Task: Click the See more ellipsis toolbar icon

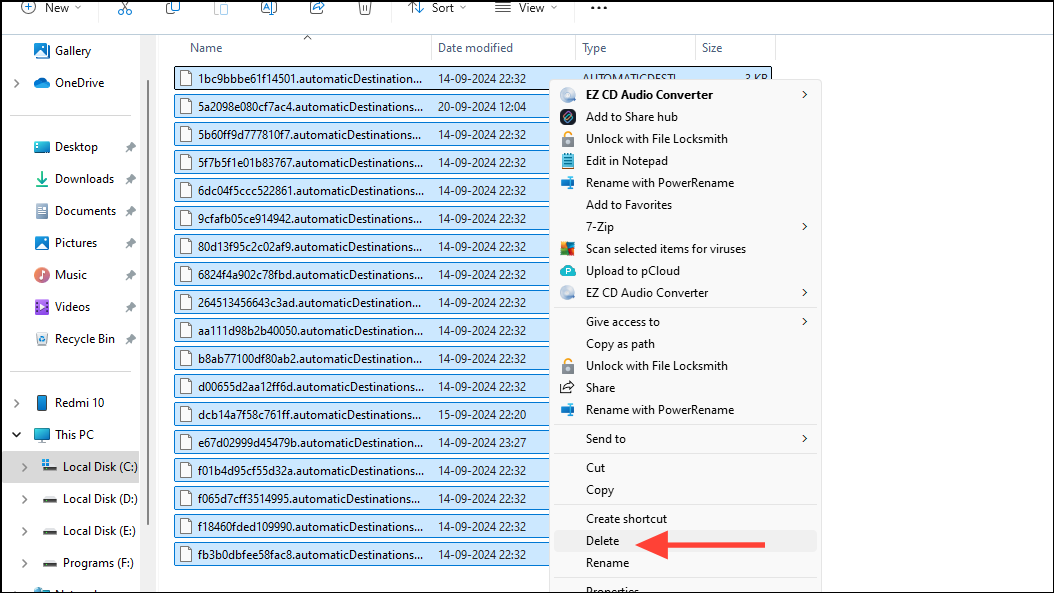Action: point(598,9)
